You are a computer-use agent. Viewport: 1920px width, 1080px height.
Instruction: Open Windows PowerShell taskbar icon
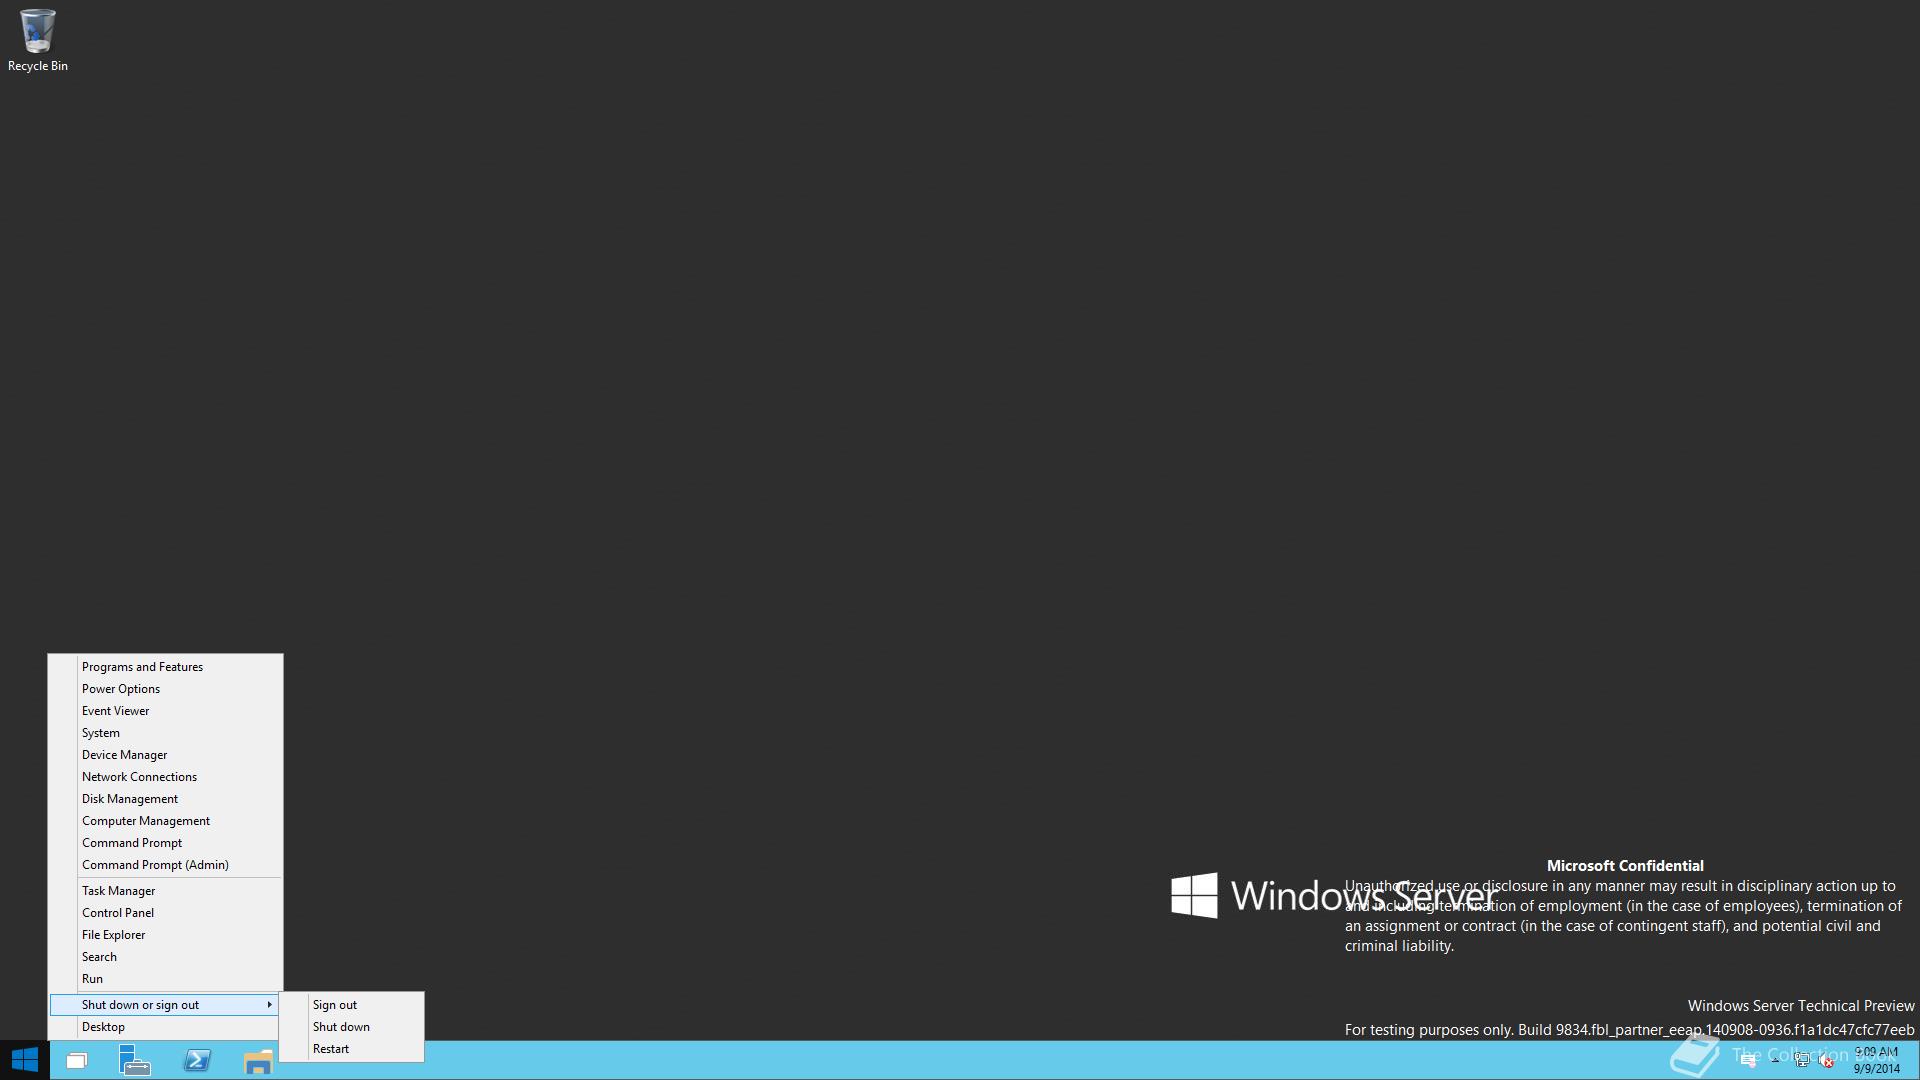tap(197, 1061)
